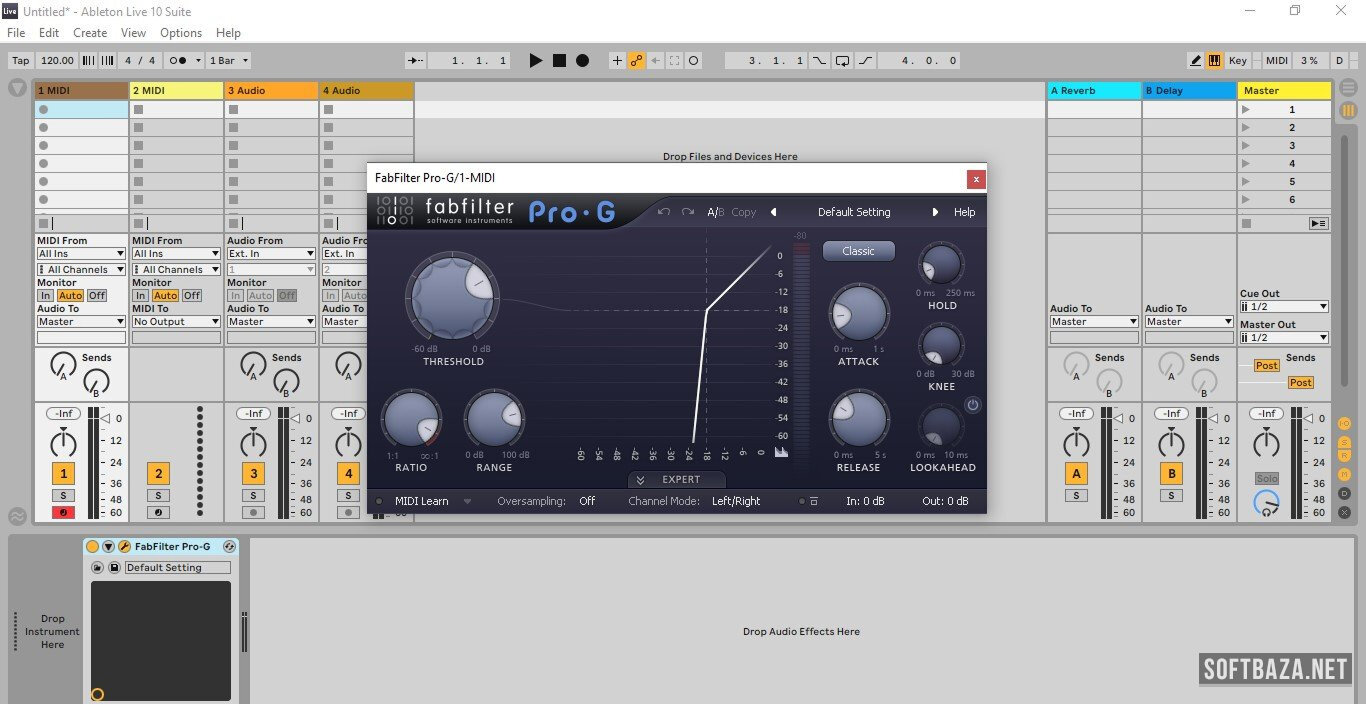1366x704 pixels.
Task: Open track 2 MIDI To No Output dropdown
Action: coord(176,322)
